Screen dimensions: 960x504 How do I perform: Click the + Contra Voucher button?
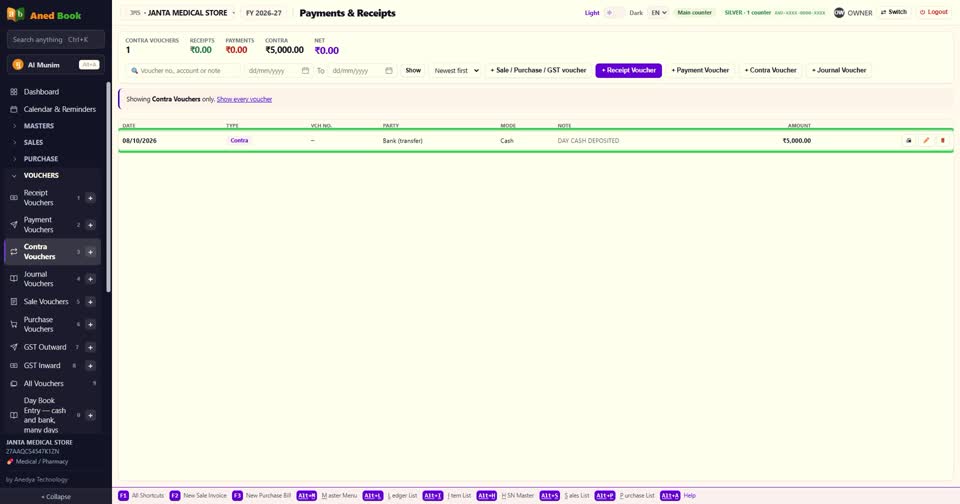(770, 70)
